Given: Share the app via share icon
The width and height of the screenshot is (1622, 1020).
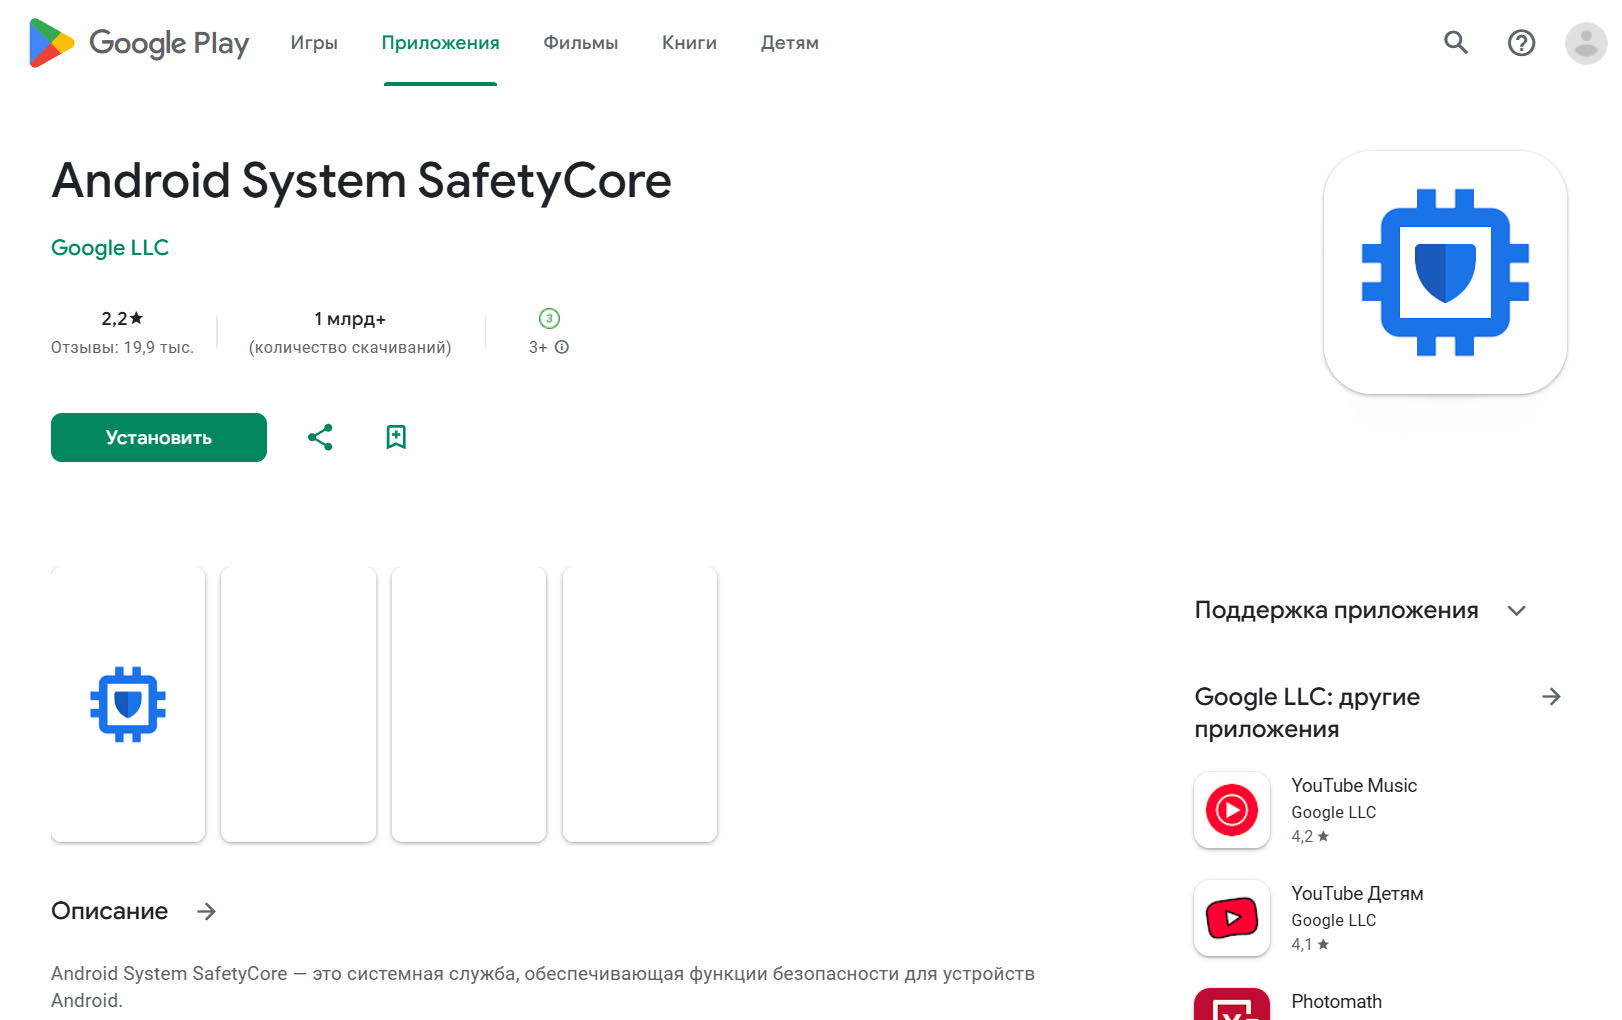Looking at the screenshot, I should [320, 437].
